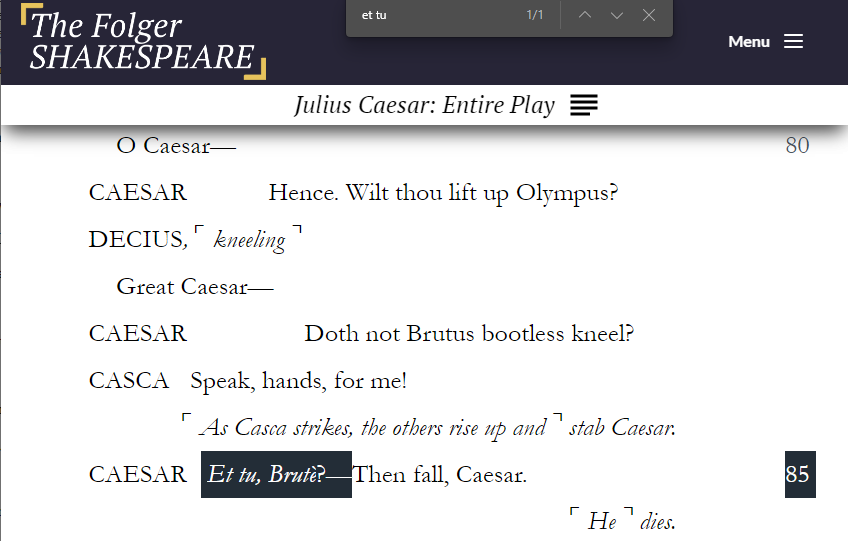Viewport: 848px width, 541px height.
Task: Click the line "Speak, hands, for me!"
Action: tap(298, 381)
